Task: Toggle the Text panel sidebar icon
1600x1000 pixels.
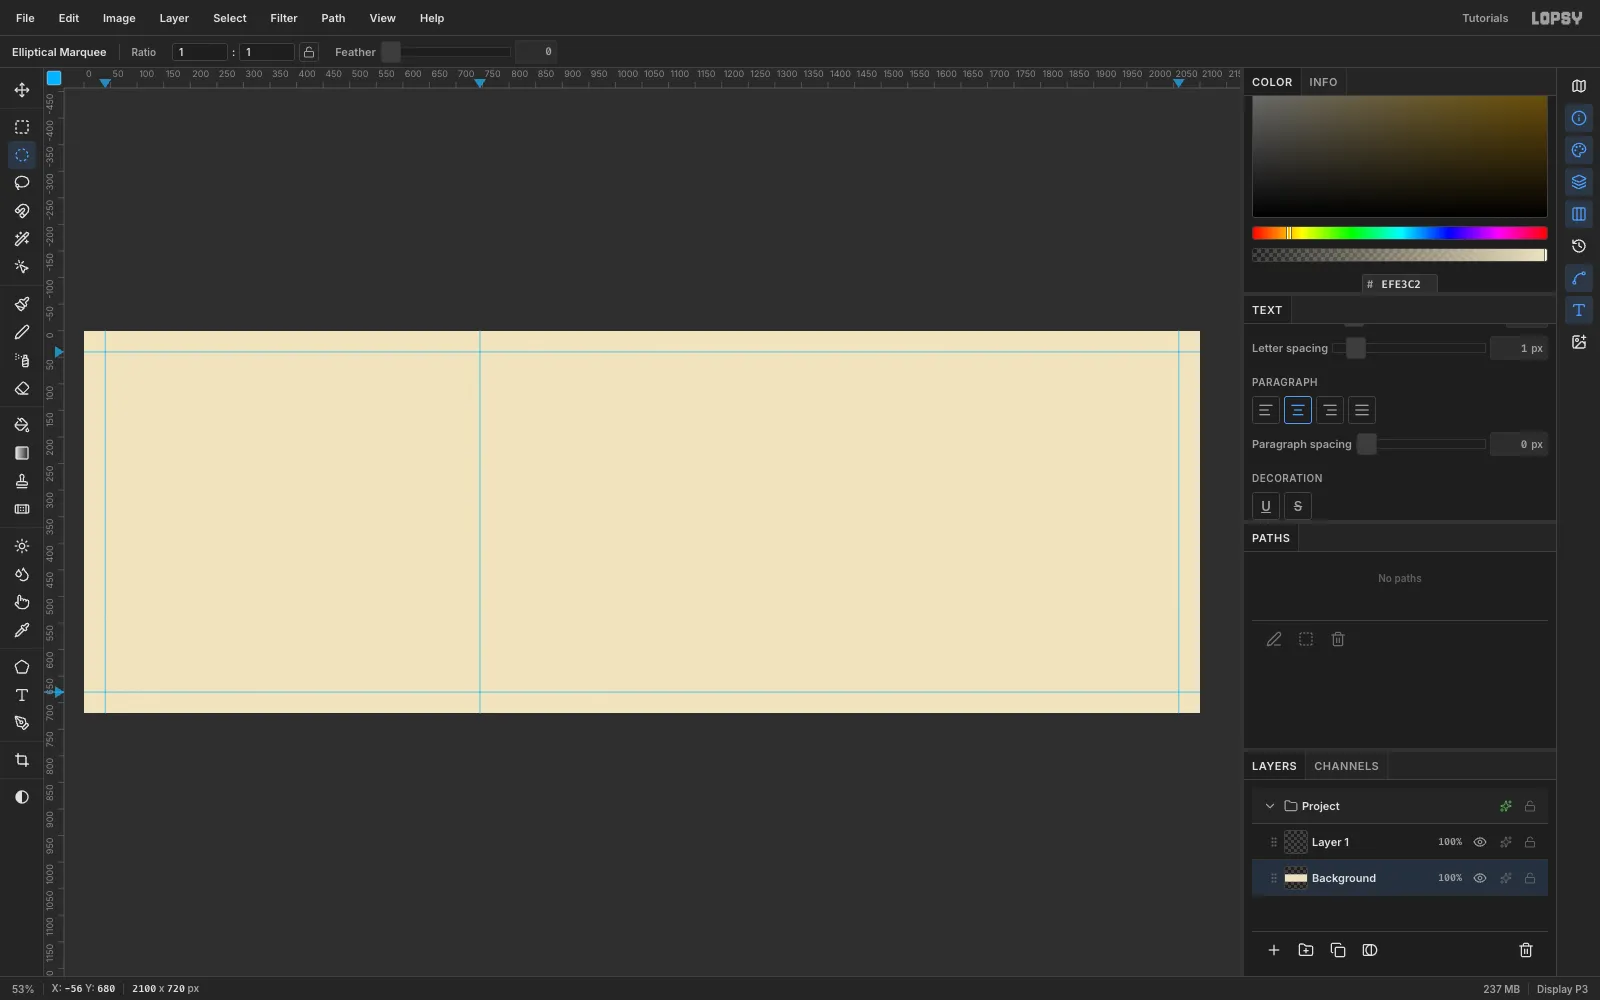Action: pyautogui.click(x=1578, y=310)
